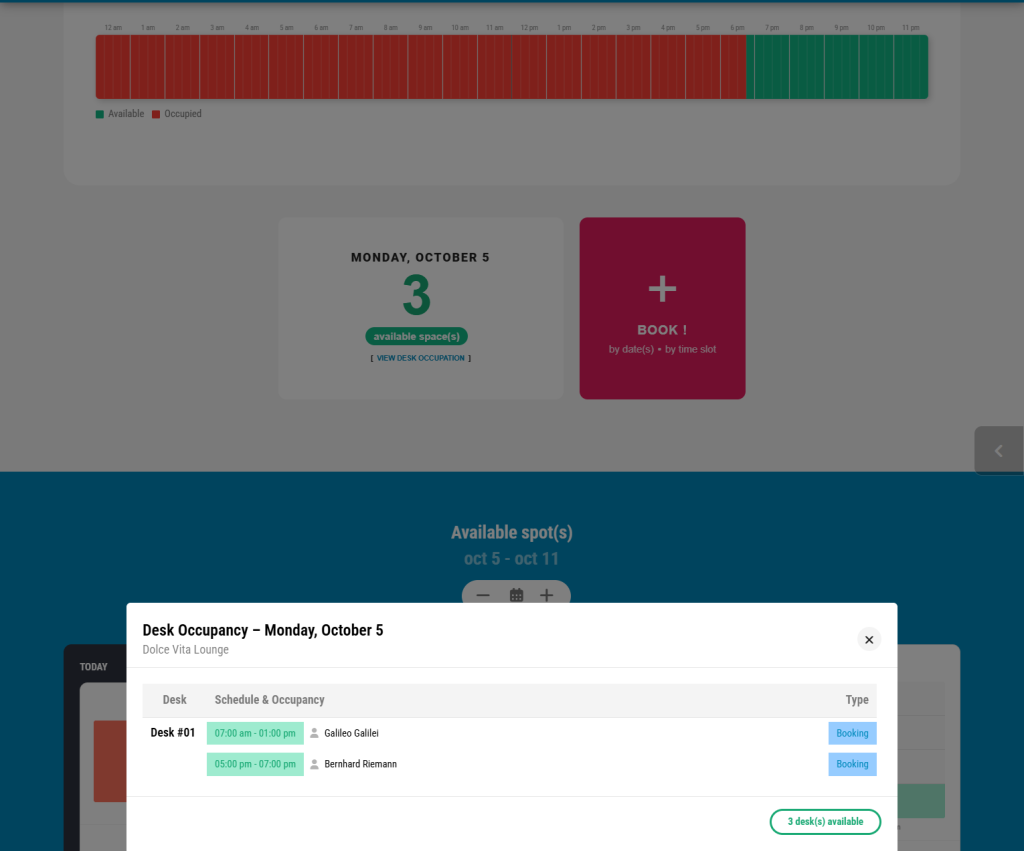Advance to next week with plus icon
The image size is (1024, 851).
[x=547, y=595]
